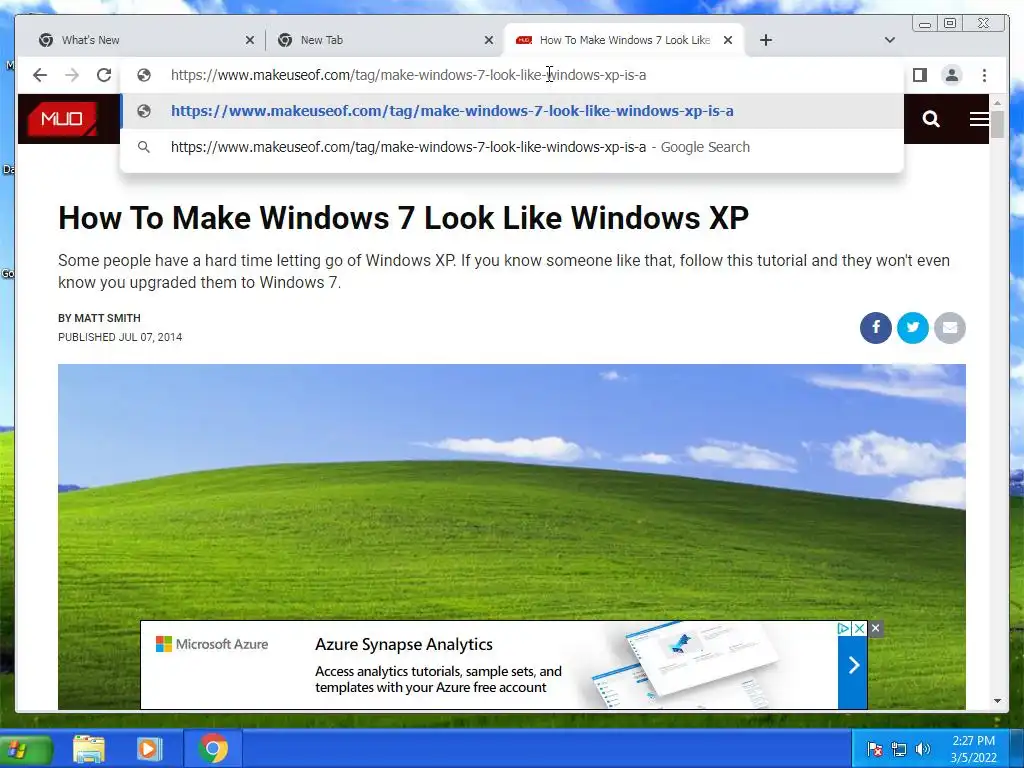Close the What's New tab

click(249, 40)
